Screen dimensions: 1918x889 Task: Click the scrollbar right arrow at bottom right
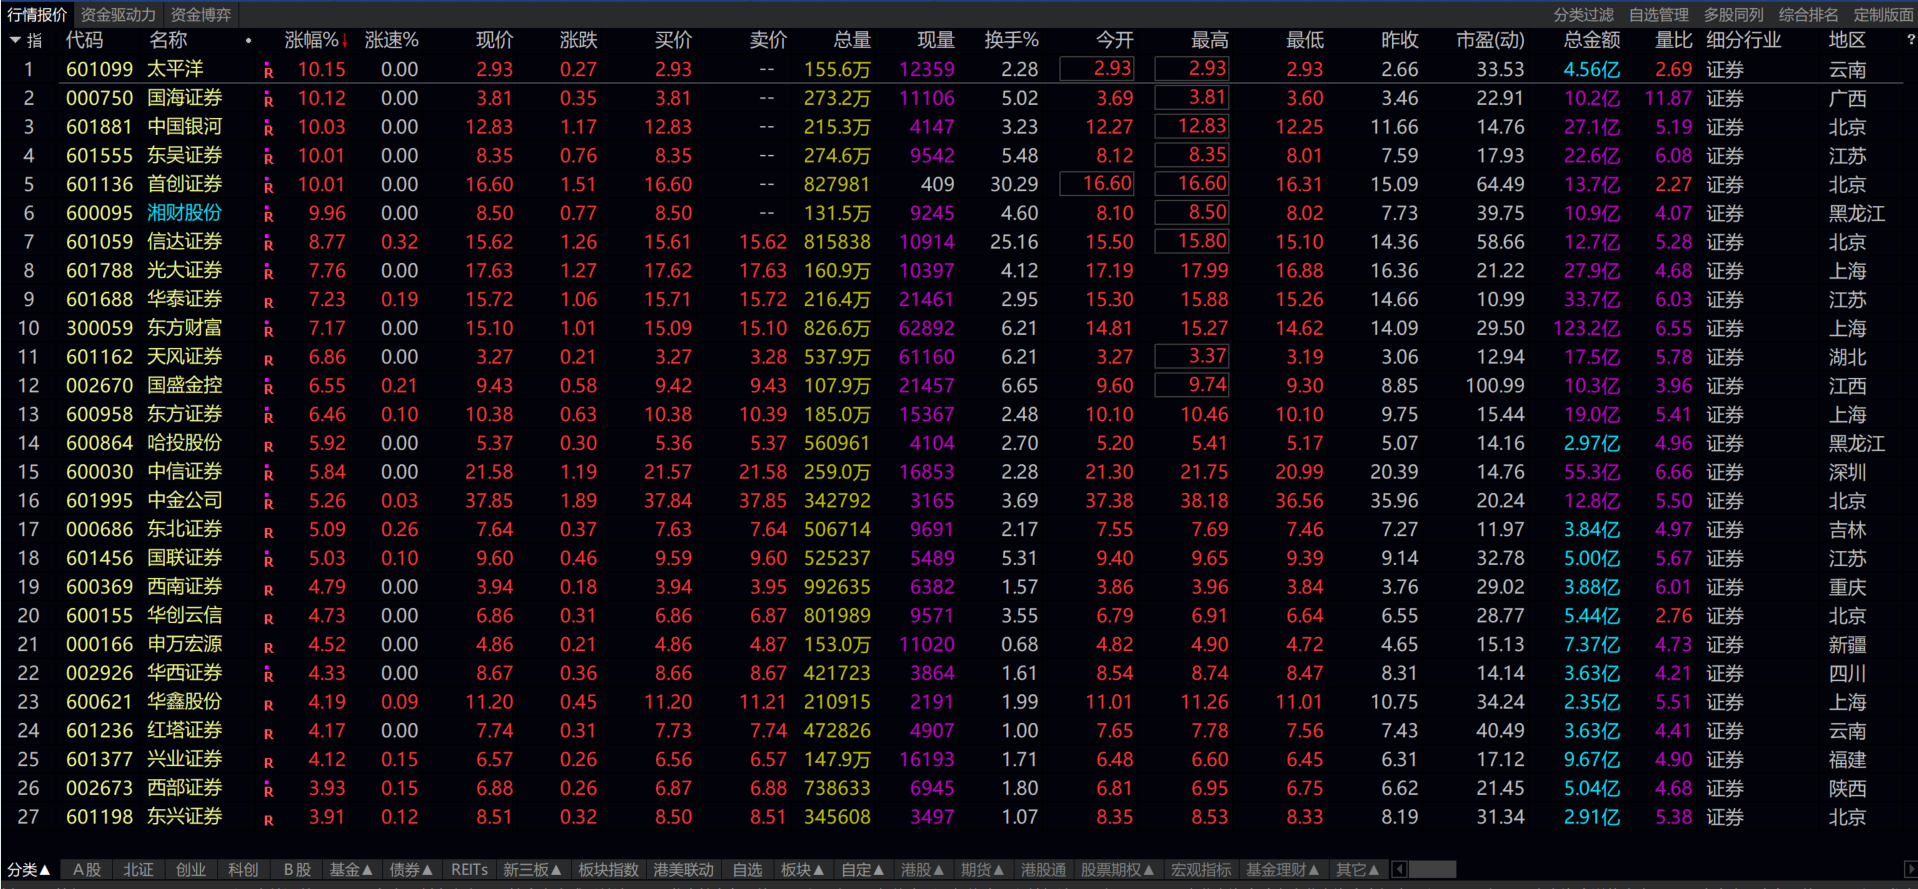point(1910,869)
